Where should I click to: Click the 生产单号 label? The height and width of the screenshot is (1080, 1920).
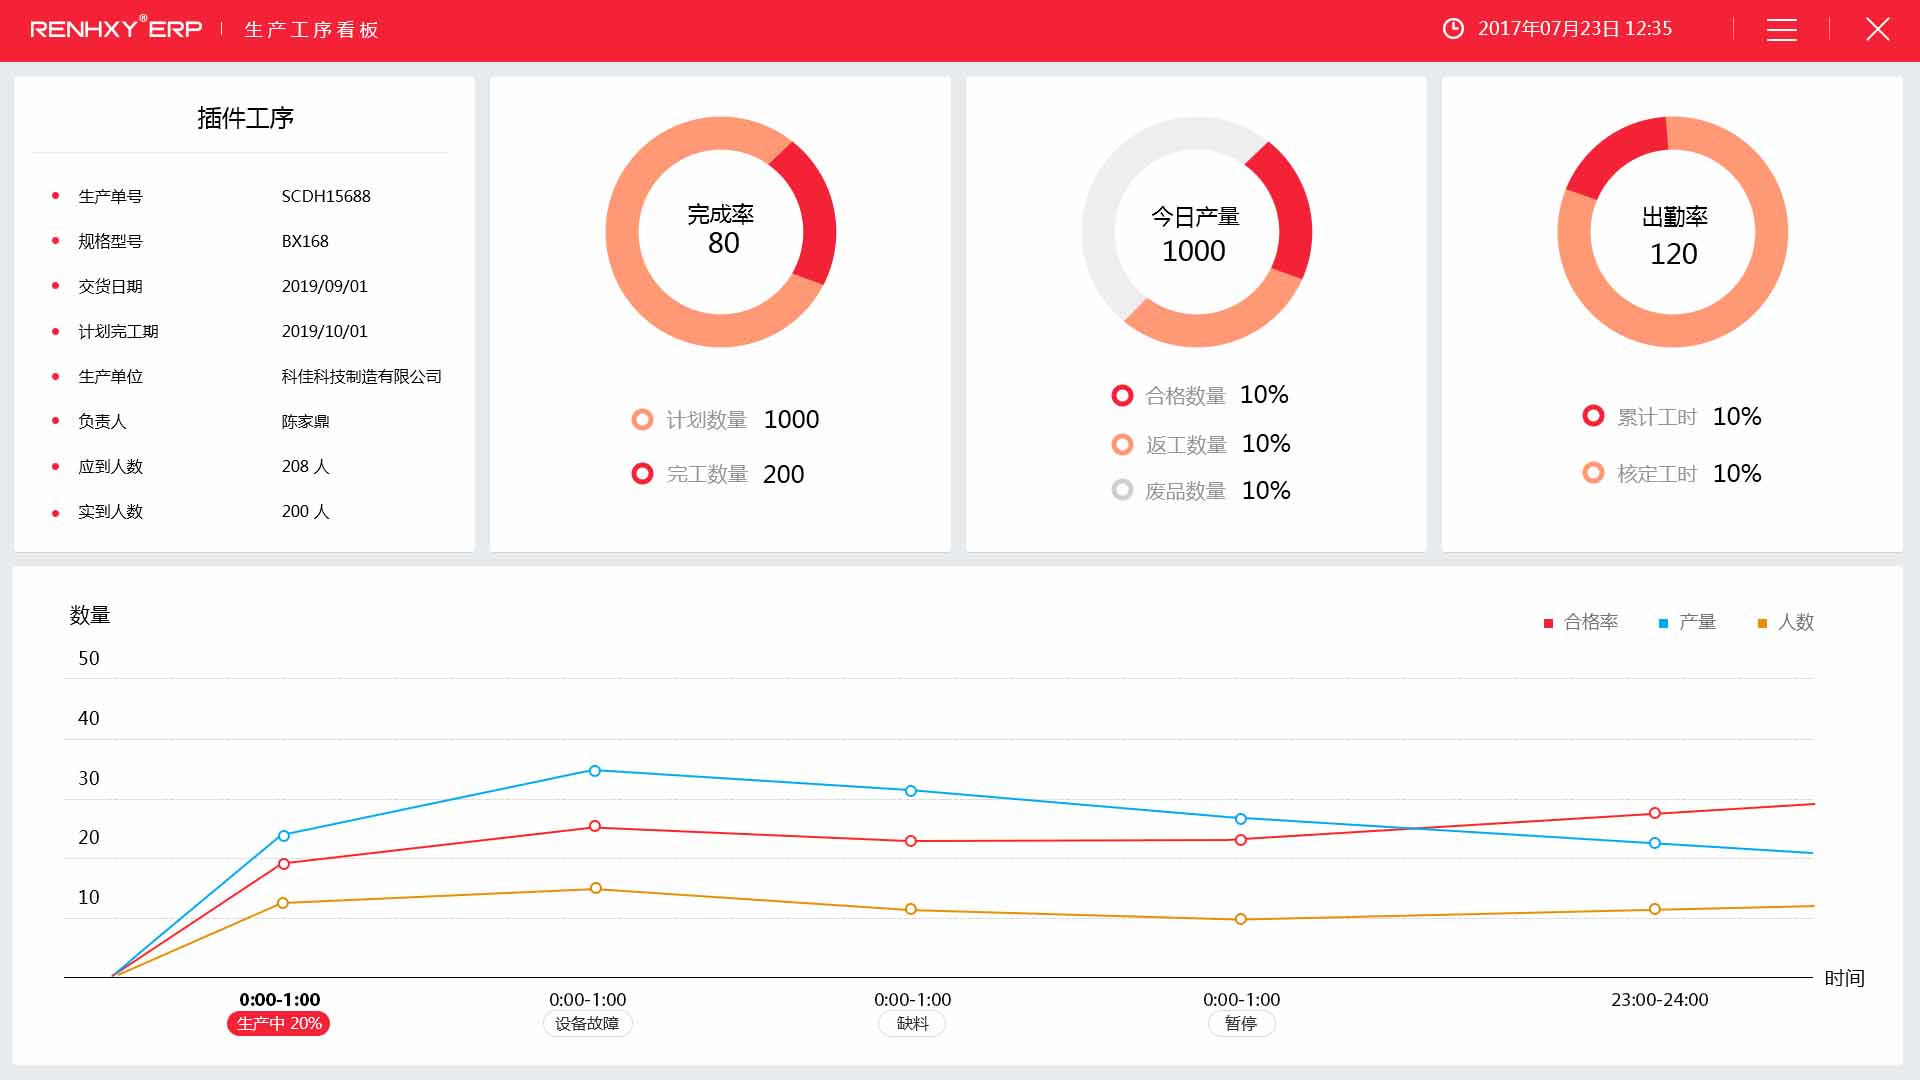(x=110, y=196)
